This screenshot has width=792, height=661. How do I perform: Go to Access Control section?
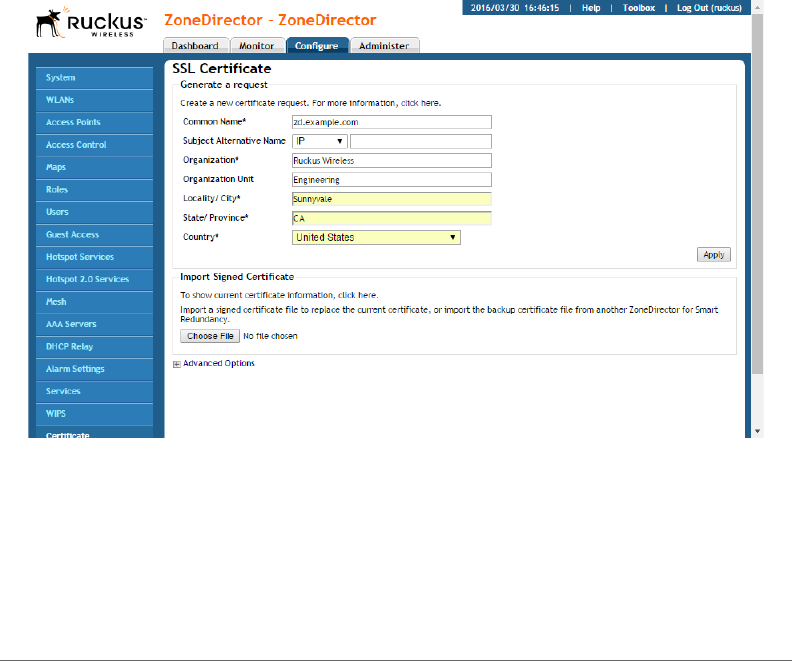(x=94, y=145)
